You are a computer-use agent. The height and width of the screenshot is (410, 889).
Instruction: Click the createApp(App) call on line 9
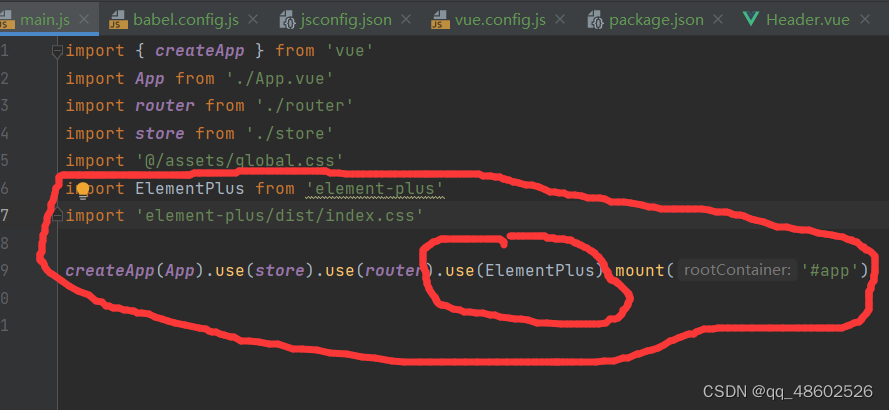tap(135, 270)
